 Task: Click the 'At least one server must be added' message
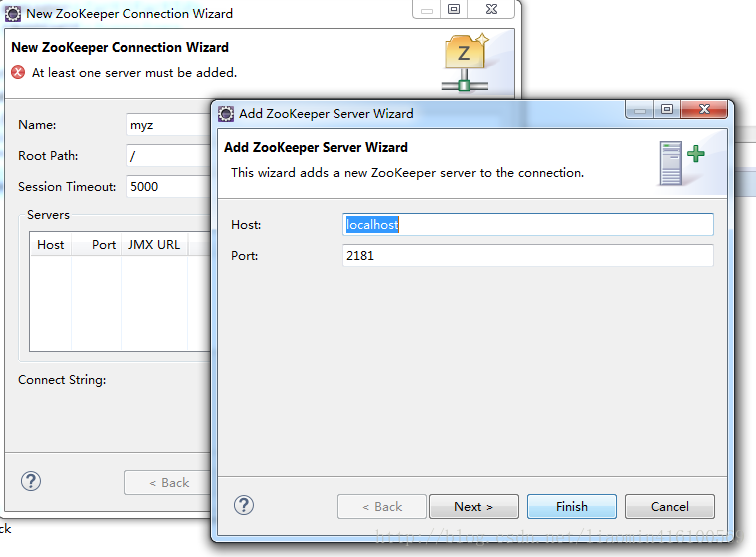point(134,73)
